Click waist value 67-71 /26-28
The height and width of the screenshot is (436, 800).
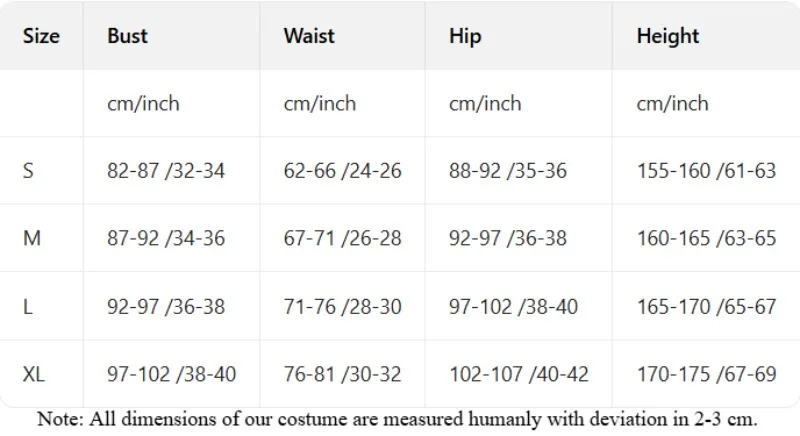342,238
